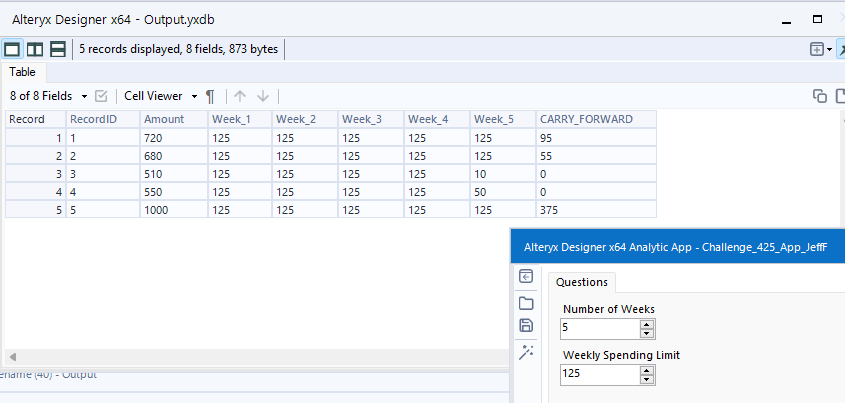This screenshot has height=403, width=845.
Task: Open folder icon in Analytic App sidebar
Action: pos(526,303)
